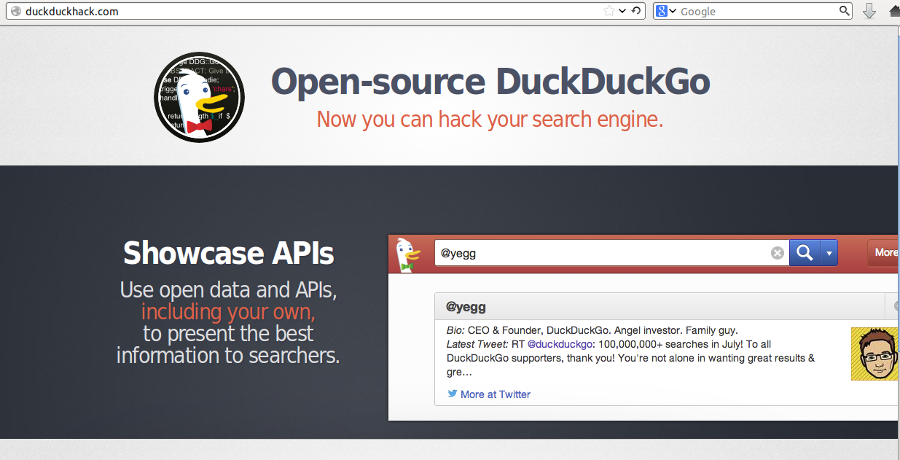This screenshot has height=460, width=900.
Task: Click the browser search magnifier icon
Action: tap(844, 11)
